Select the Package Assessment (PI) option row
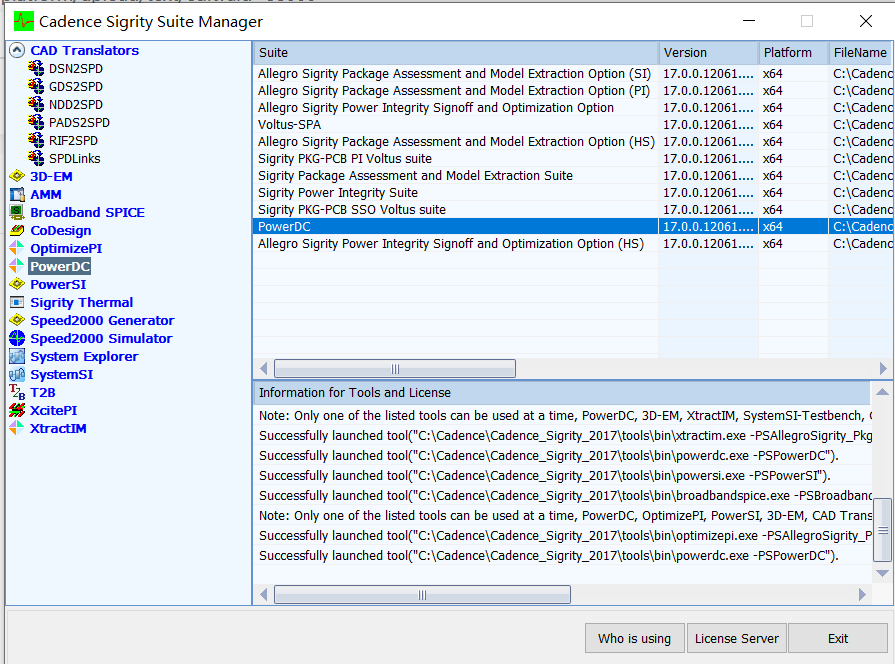This screenshot has height=664, width=895. pyautogui.click(x=574, y=91)
